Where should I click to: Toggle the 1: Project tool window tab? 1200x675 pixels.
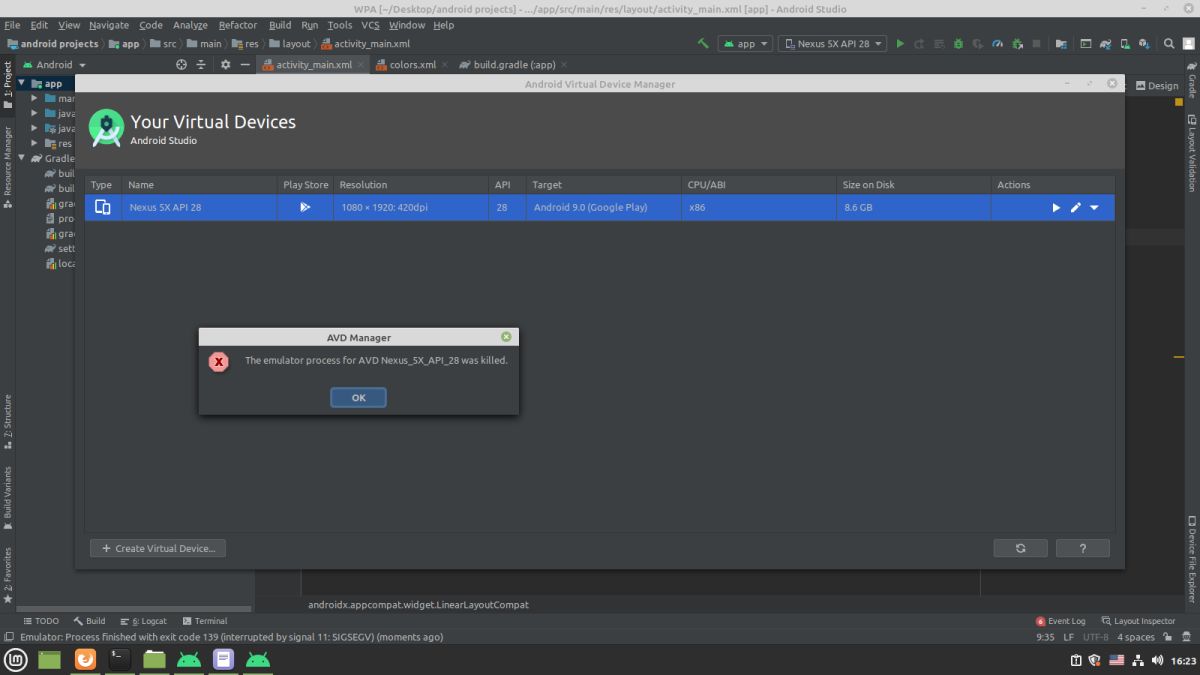tap(8, 85)
